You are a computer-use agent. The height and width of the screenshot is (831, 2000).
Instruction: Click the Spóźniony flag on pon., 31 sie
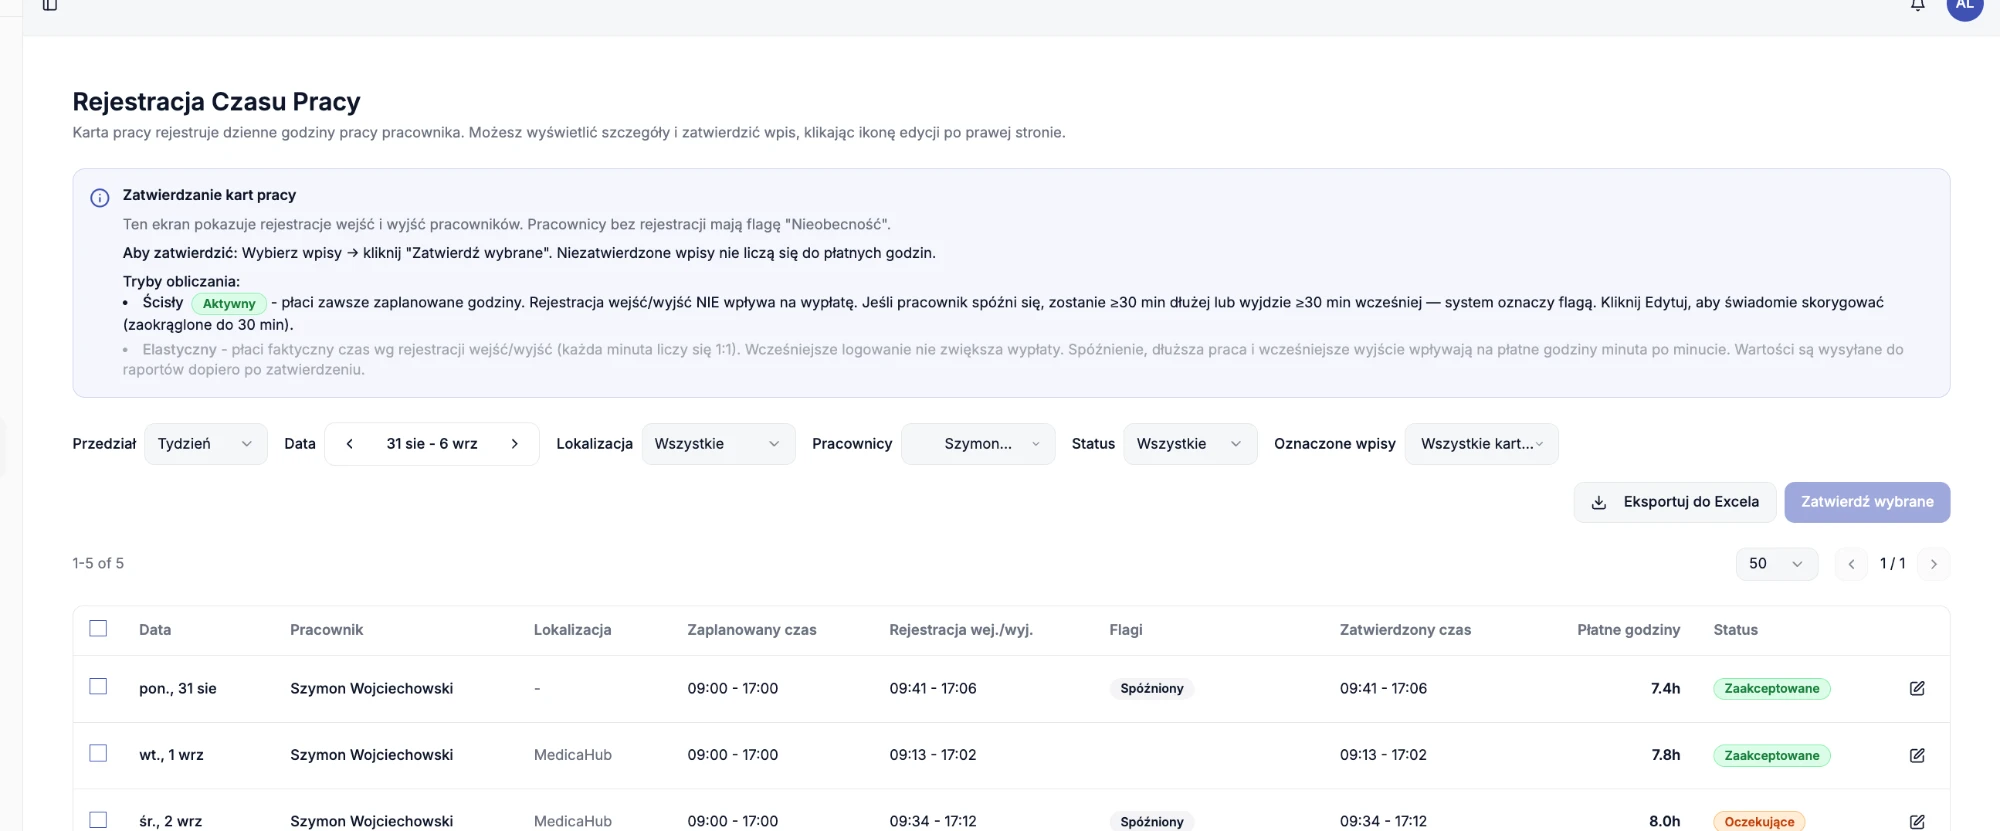pyautogui.click(x=1152, y=688)
